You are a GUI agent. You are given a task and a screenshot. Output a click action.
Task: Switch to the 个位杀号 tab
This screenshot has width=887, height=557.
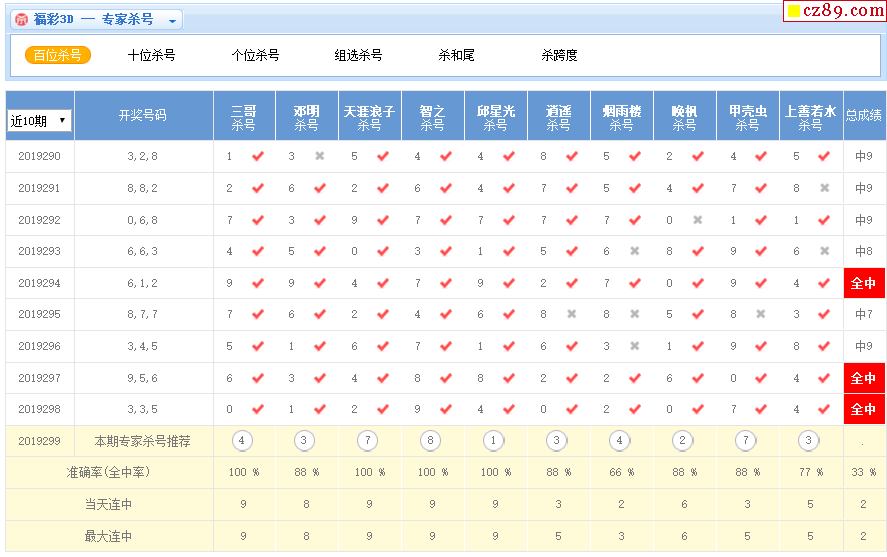tap(256, 55)
